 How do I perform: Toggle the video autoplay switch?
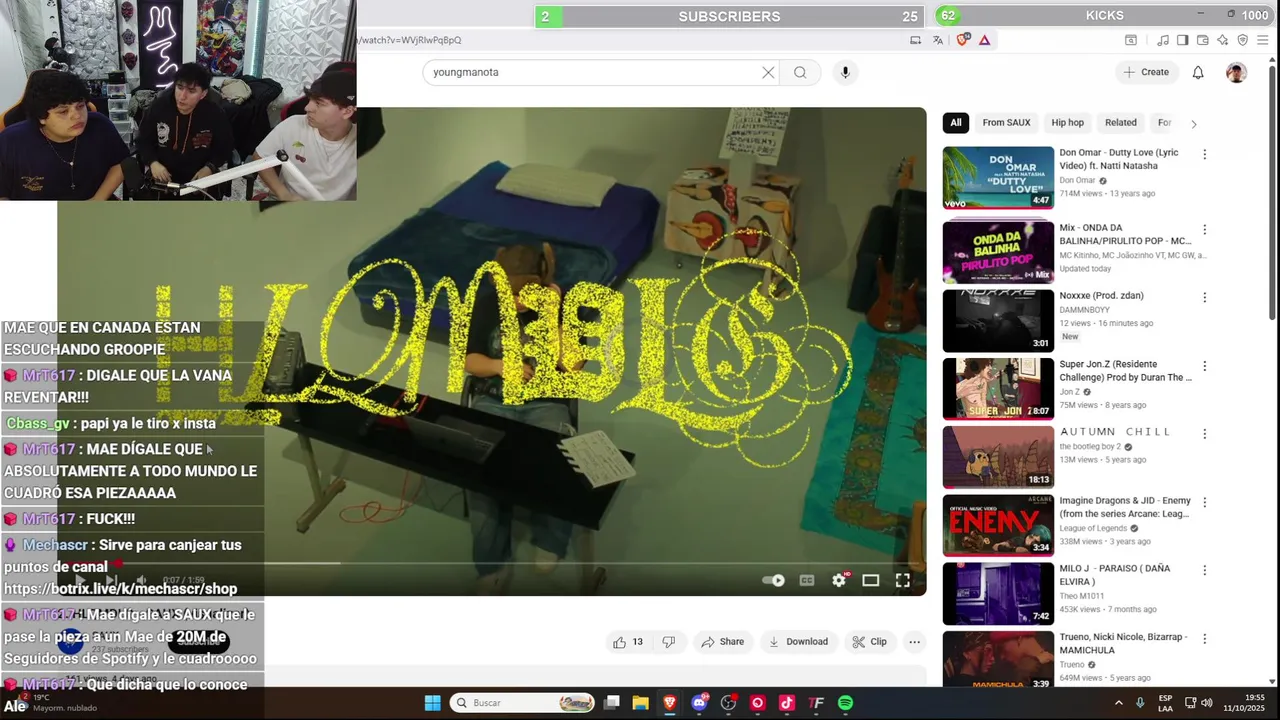tap(773, 580)
